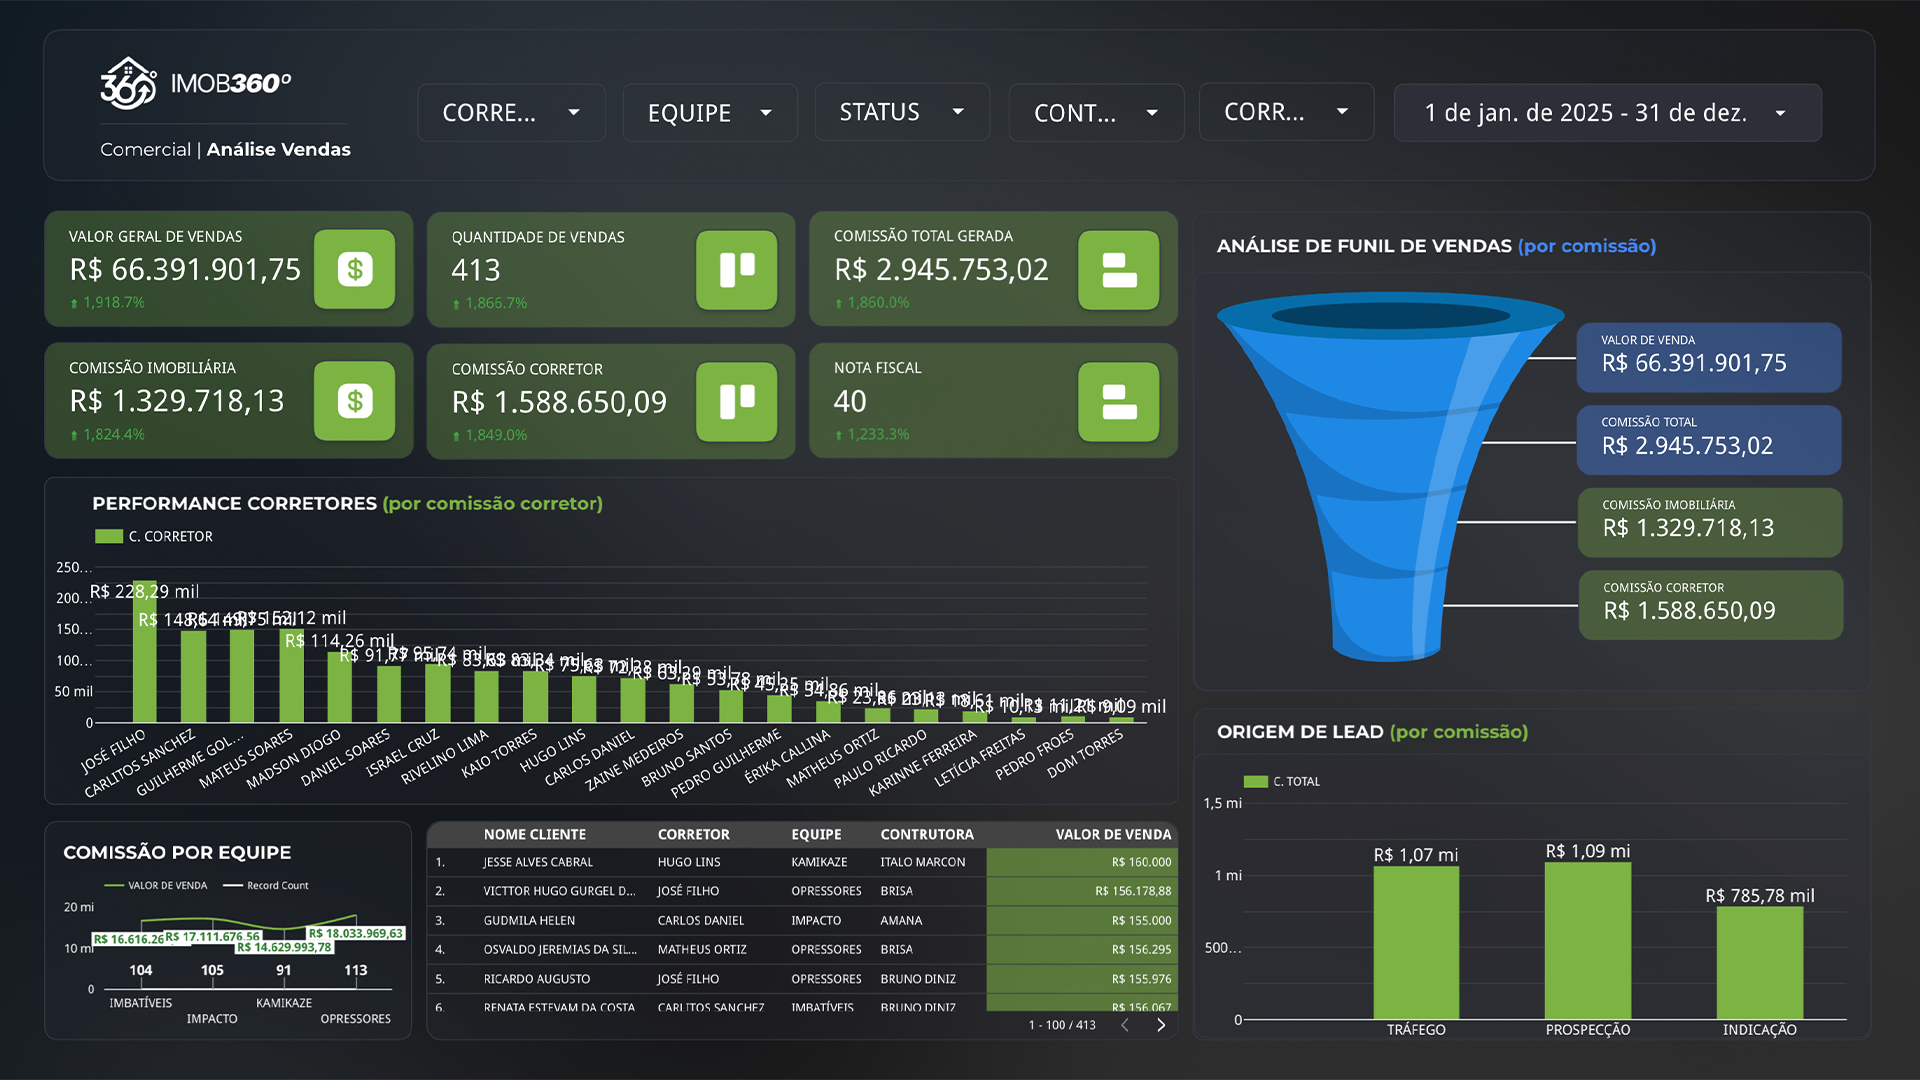
Task: Open the STATUS filter dropdown
Action: click(901, 112)
